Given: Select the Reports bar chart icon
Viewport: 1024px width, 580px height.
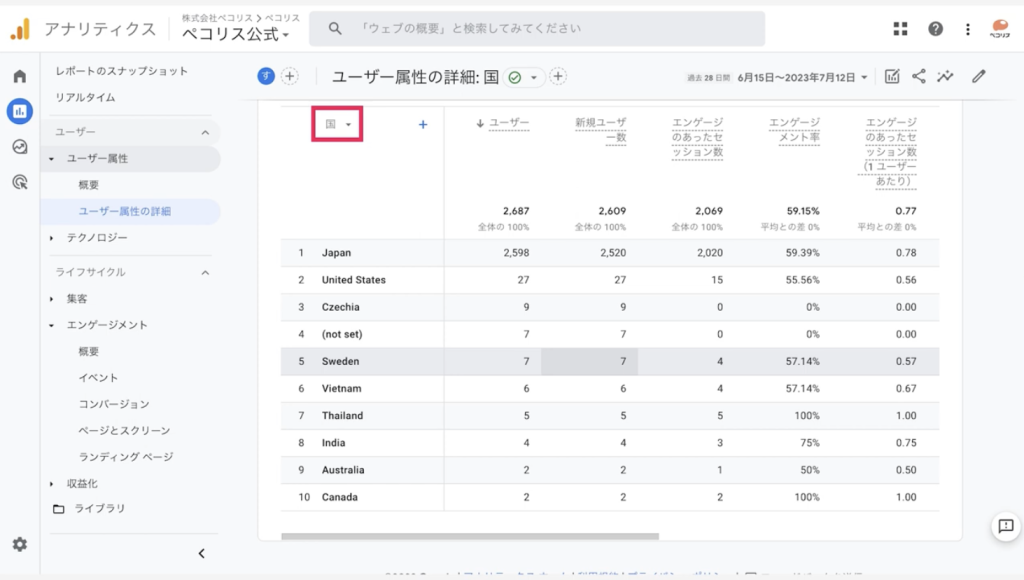Looking at the screenshot, I should pos(20,111).
